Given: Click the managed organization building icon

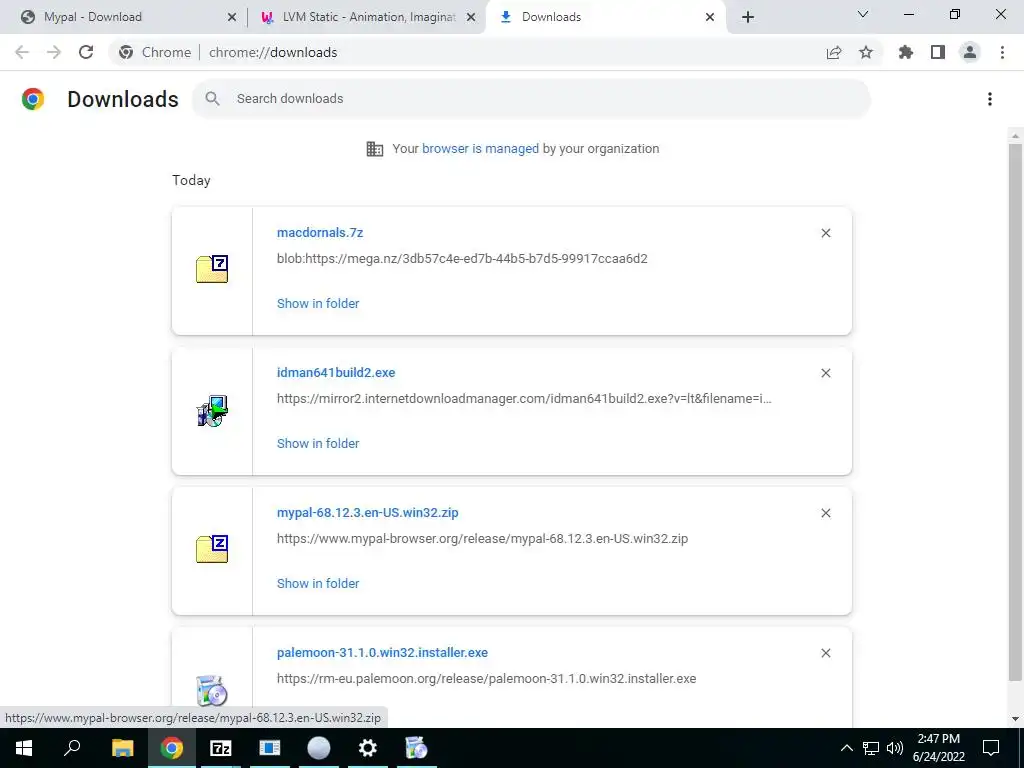Looking at the screenshot, I should point(375,149).
